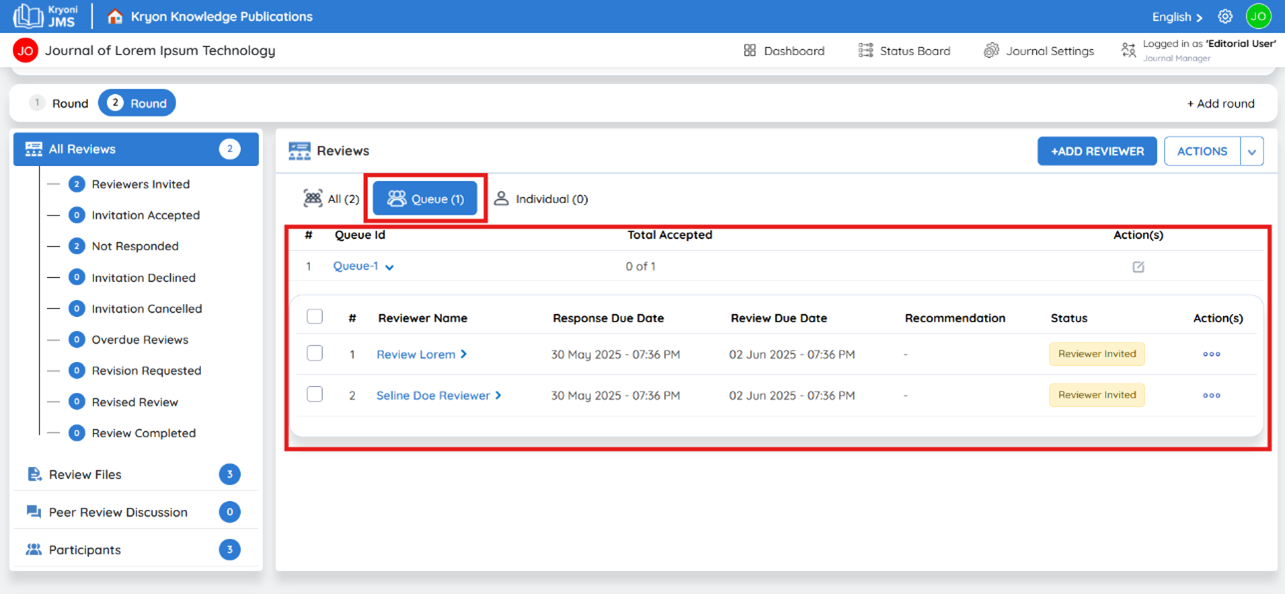Image resolution: width=1285 pixels, height=594 pixels.
Task: Tick the select-all checkbox in reviewer table header
Action: 315,317
